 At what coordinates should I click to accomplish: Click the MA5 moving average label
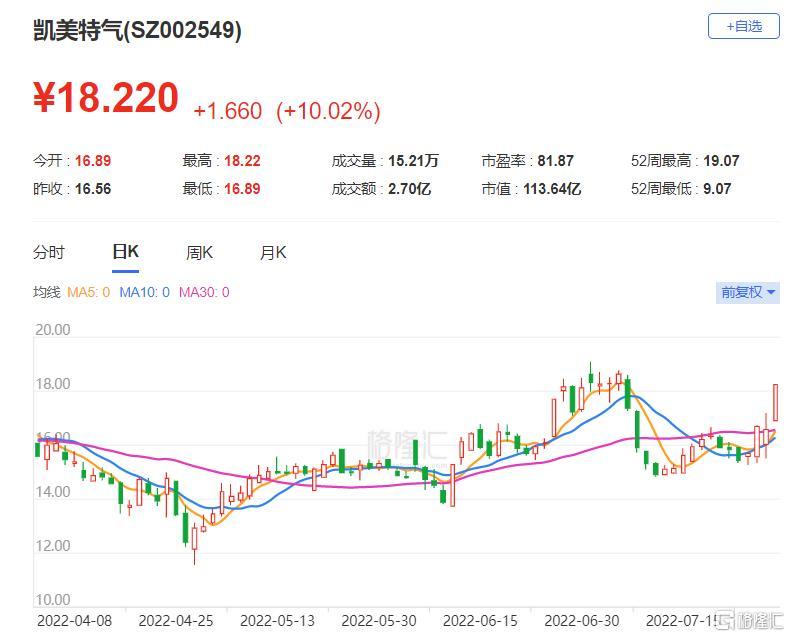88,292
